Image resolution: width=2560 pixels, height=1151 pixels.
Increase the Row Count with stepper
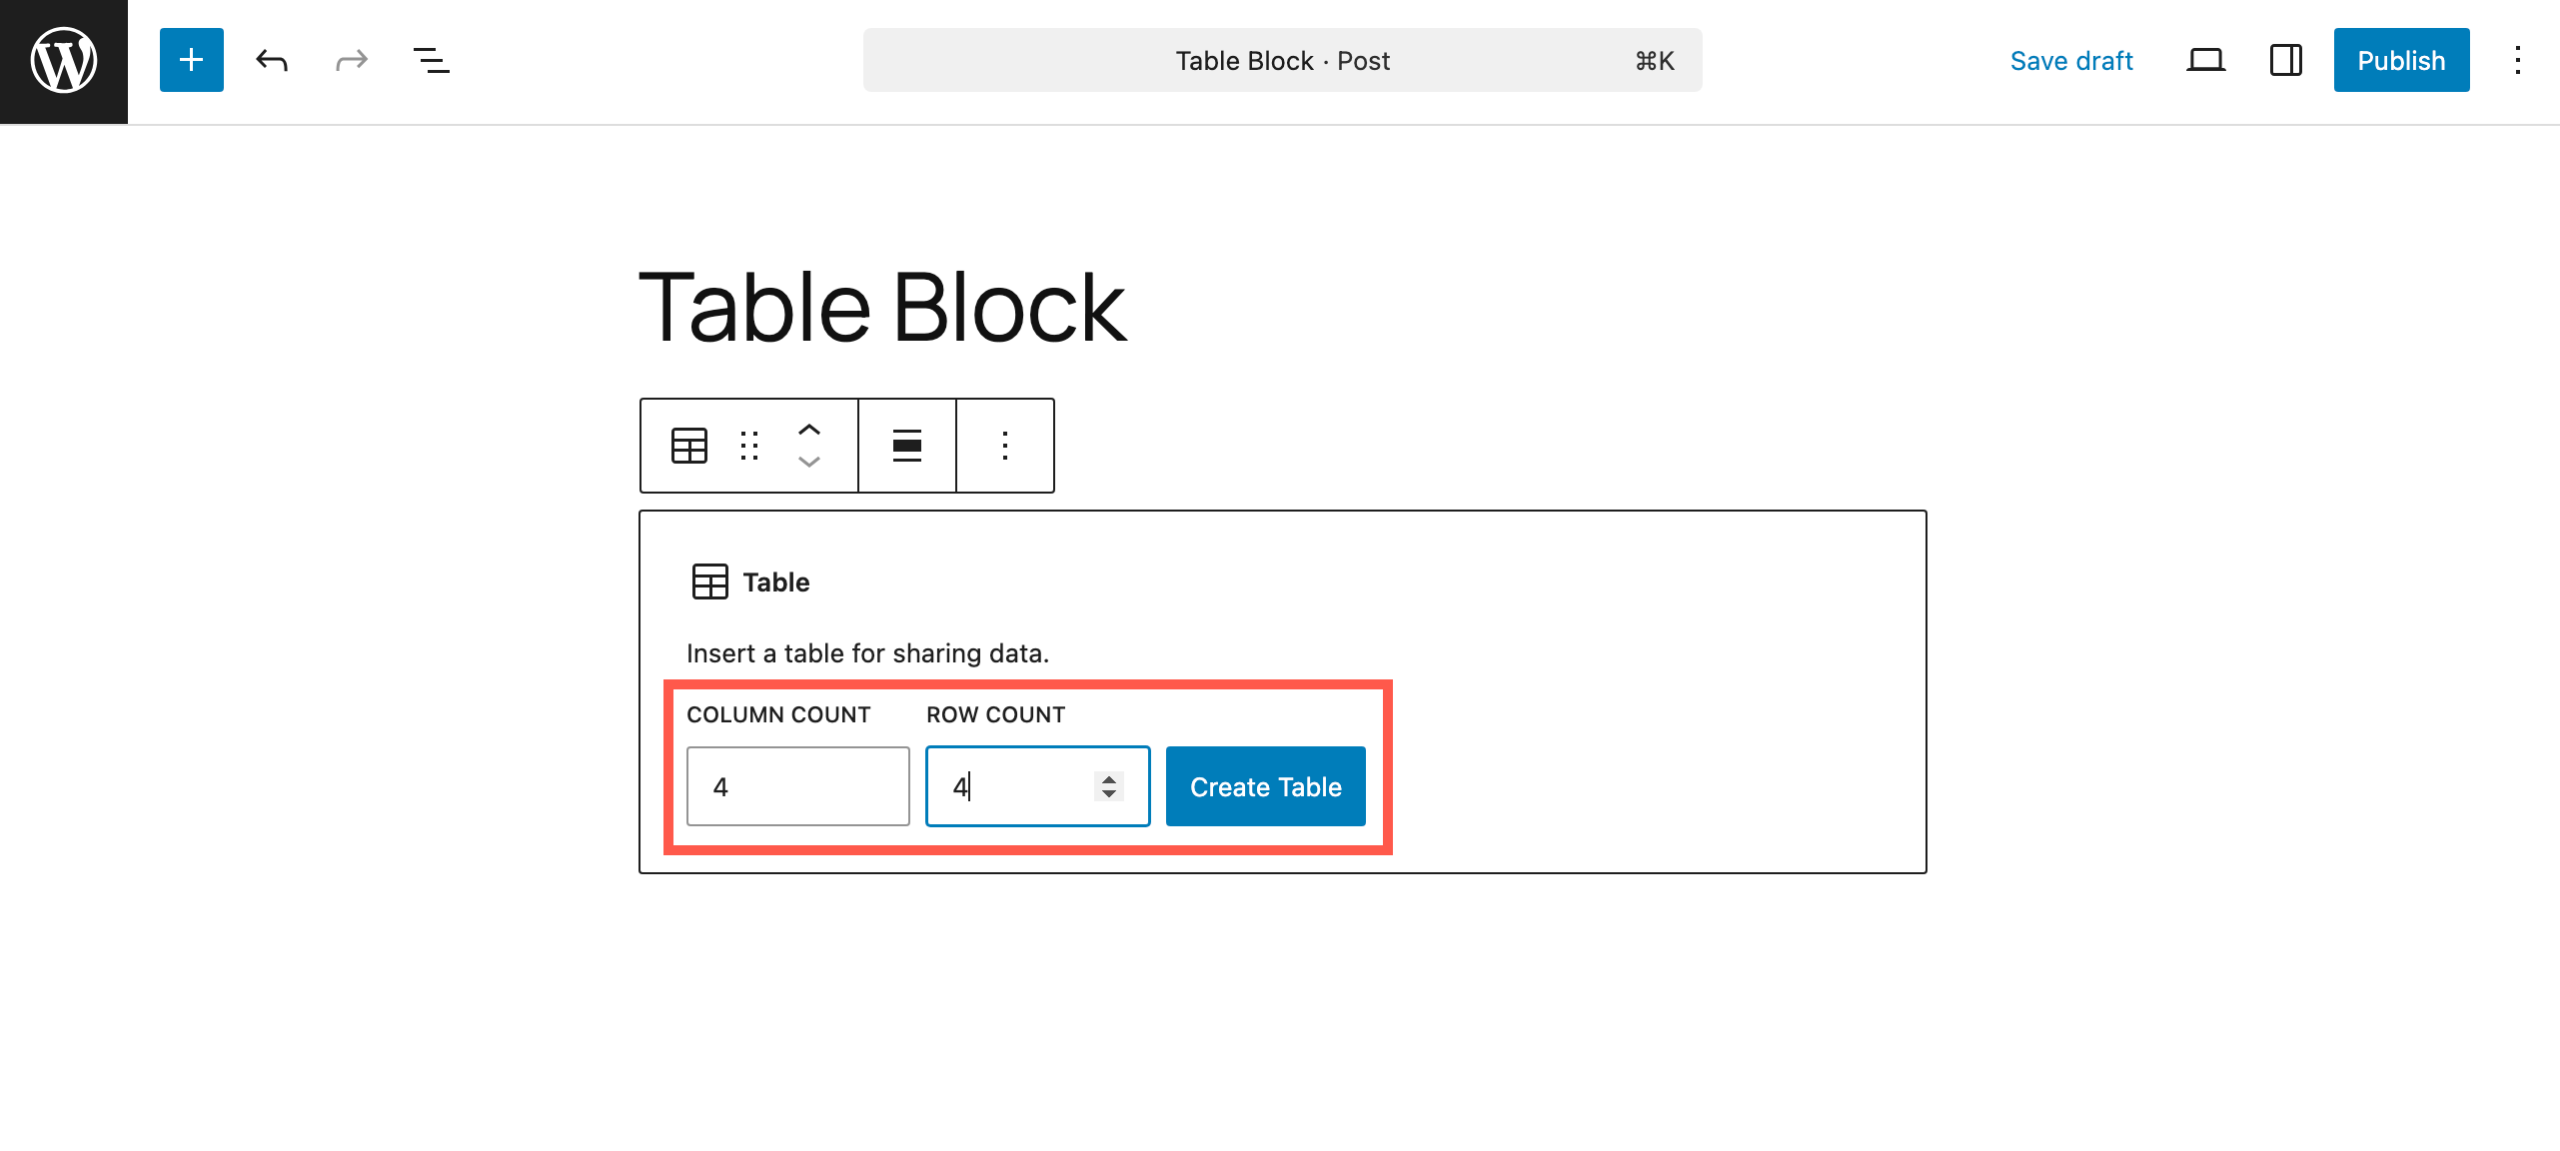click(x=1108, y=779)
